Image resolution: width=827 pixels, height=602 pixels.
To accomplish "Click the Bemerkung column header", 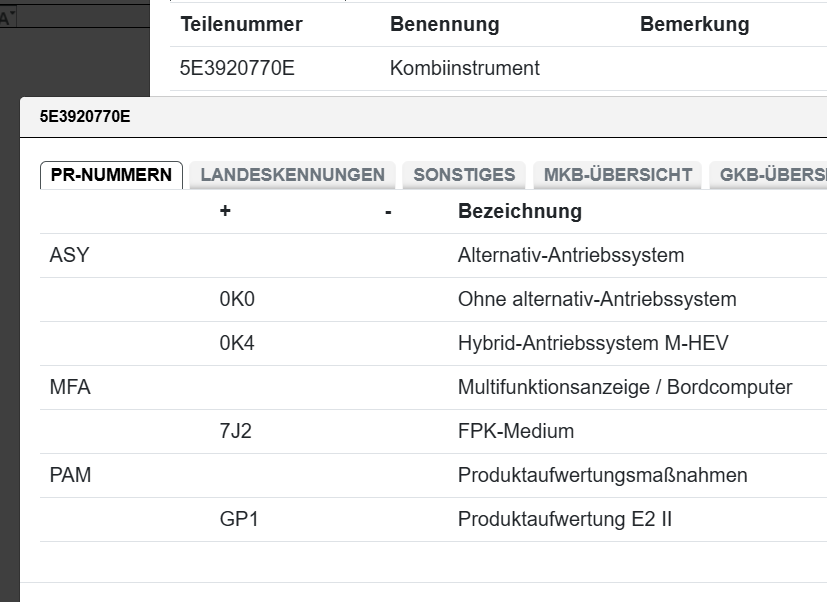I will tap(694, 25).
